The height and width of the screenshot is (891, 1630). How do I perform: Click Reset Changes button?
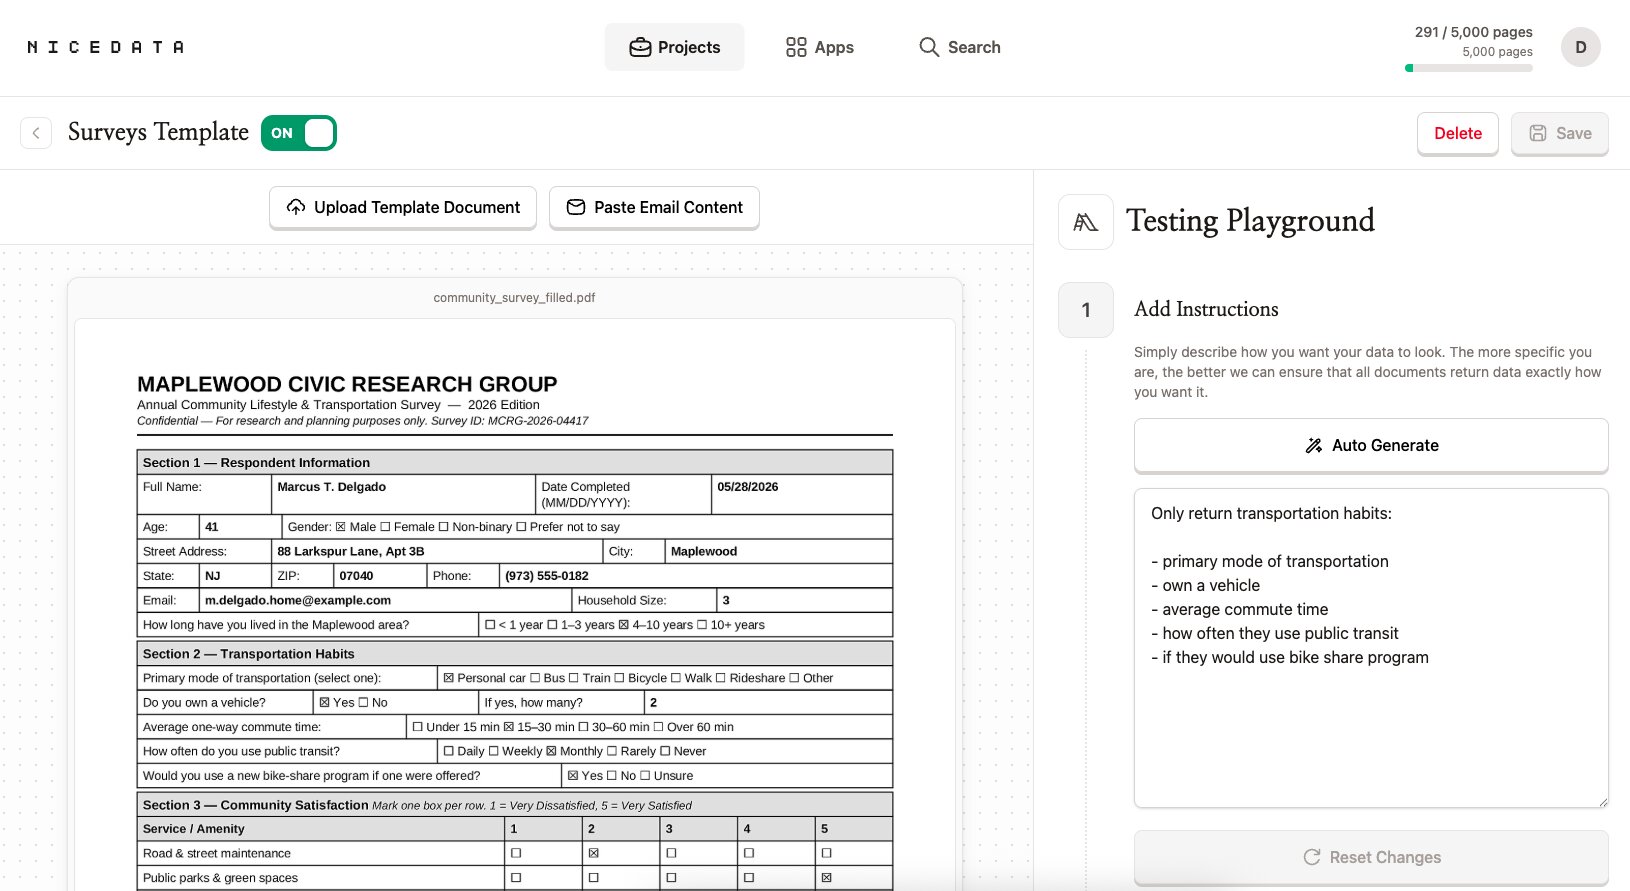(x=1371, y=857)
